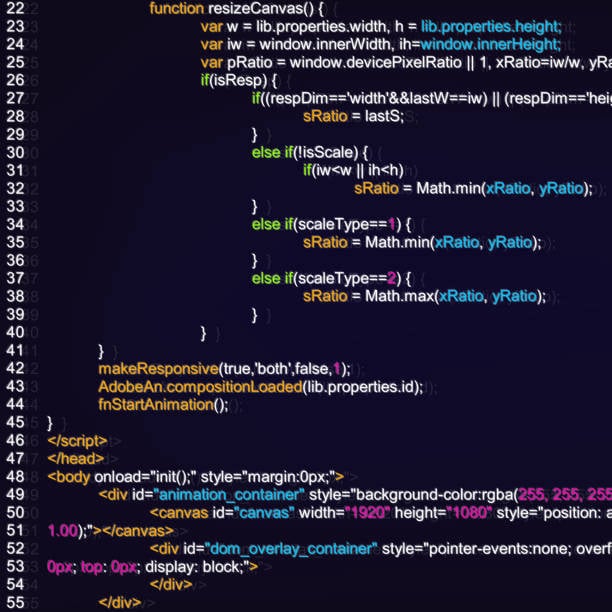Viewport: 612px width, 612px height.
Task: Click the '<body' opening tag
Action: point(69,477)
